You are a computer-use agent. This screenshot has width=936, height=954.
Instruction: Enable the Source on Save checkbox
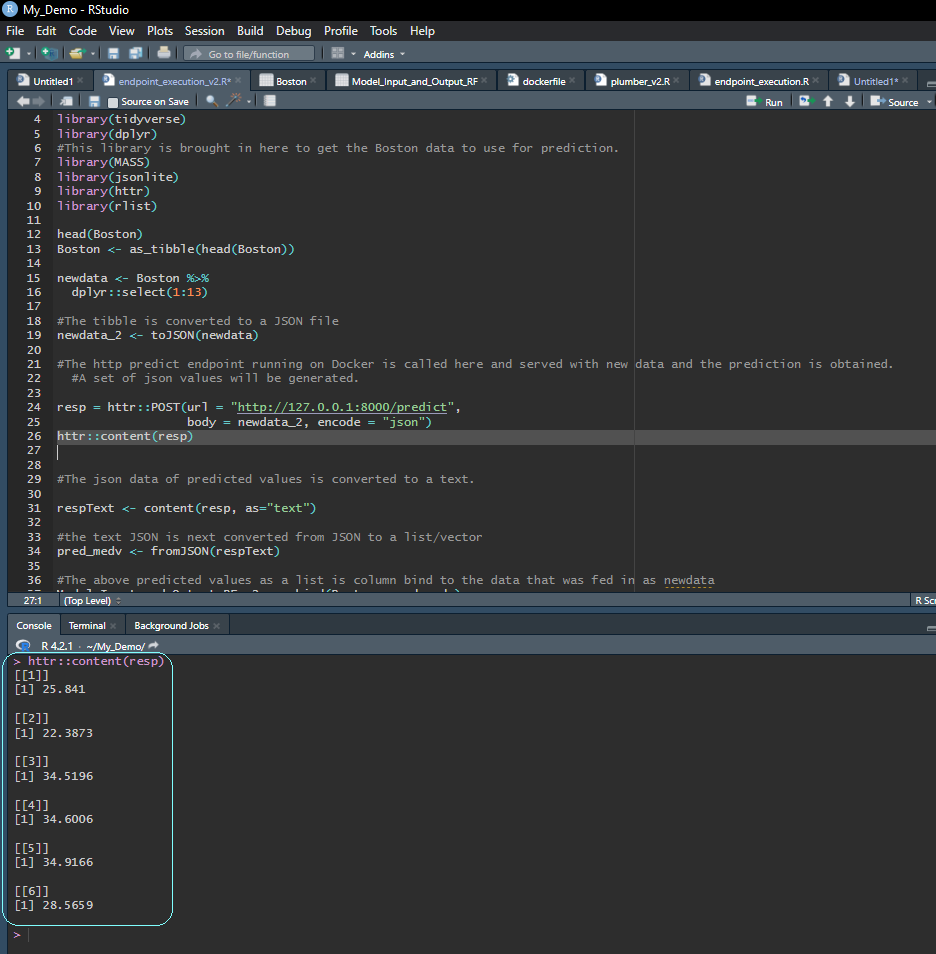113,102
